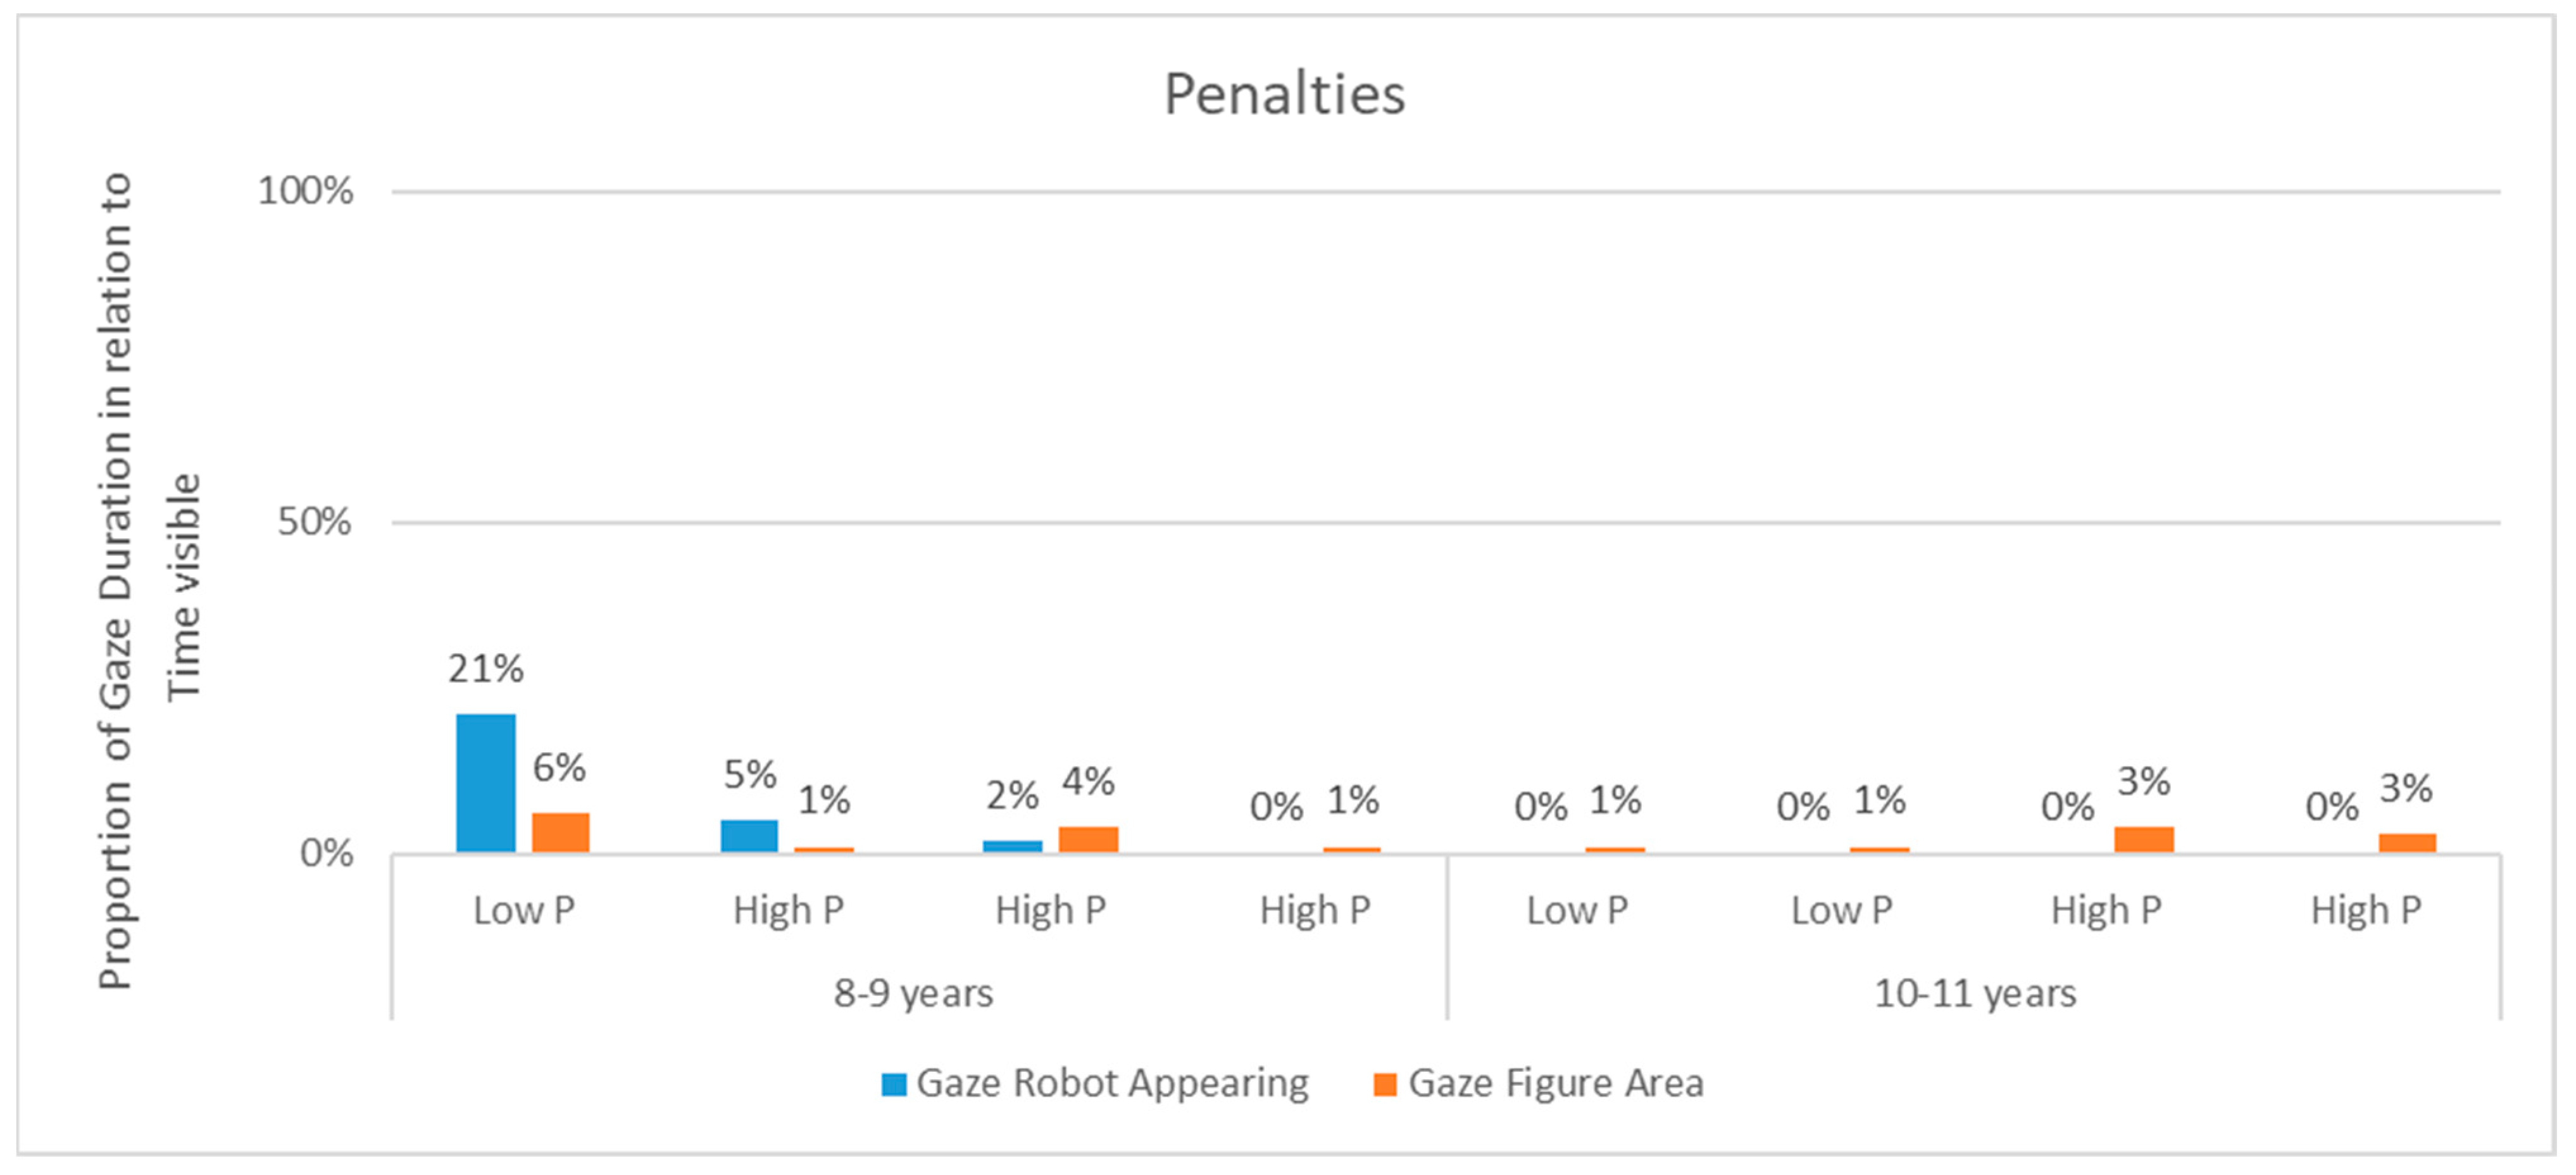The height and width of the screenshot is (1175, 2576).
Task: Select the blue 5% bar
Action: click(x=749, y=836)
